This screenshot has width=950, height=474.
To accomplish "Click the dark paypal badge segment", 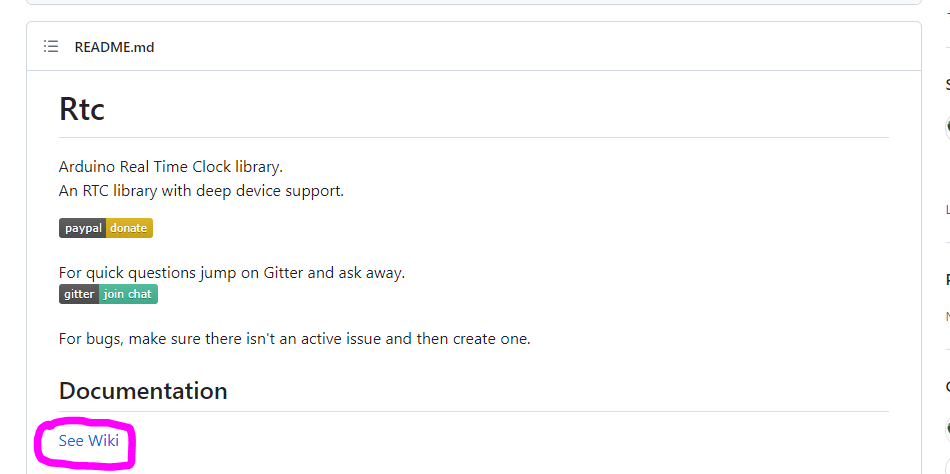I will point(83,228).
